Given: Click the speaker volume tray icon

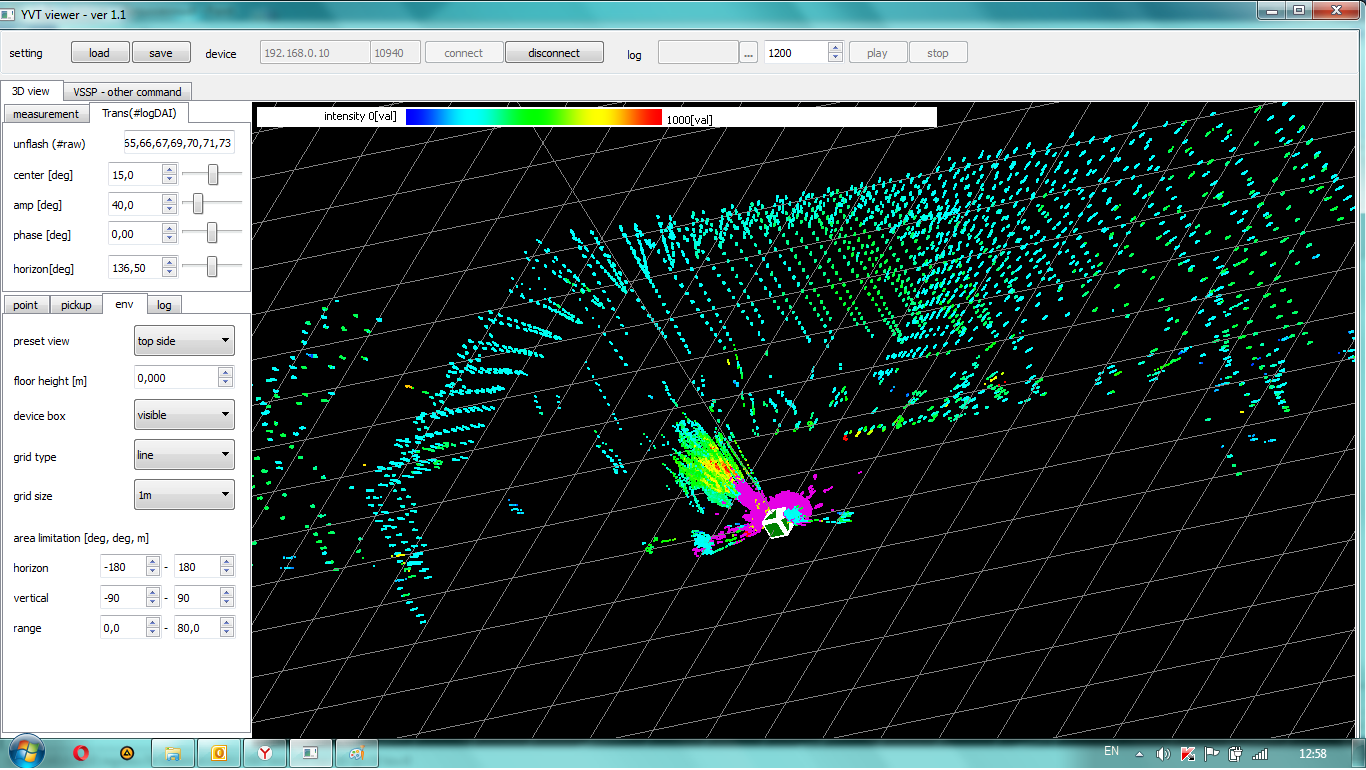Looking at the screenshot, I should tap(1163, 753).
